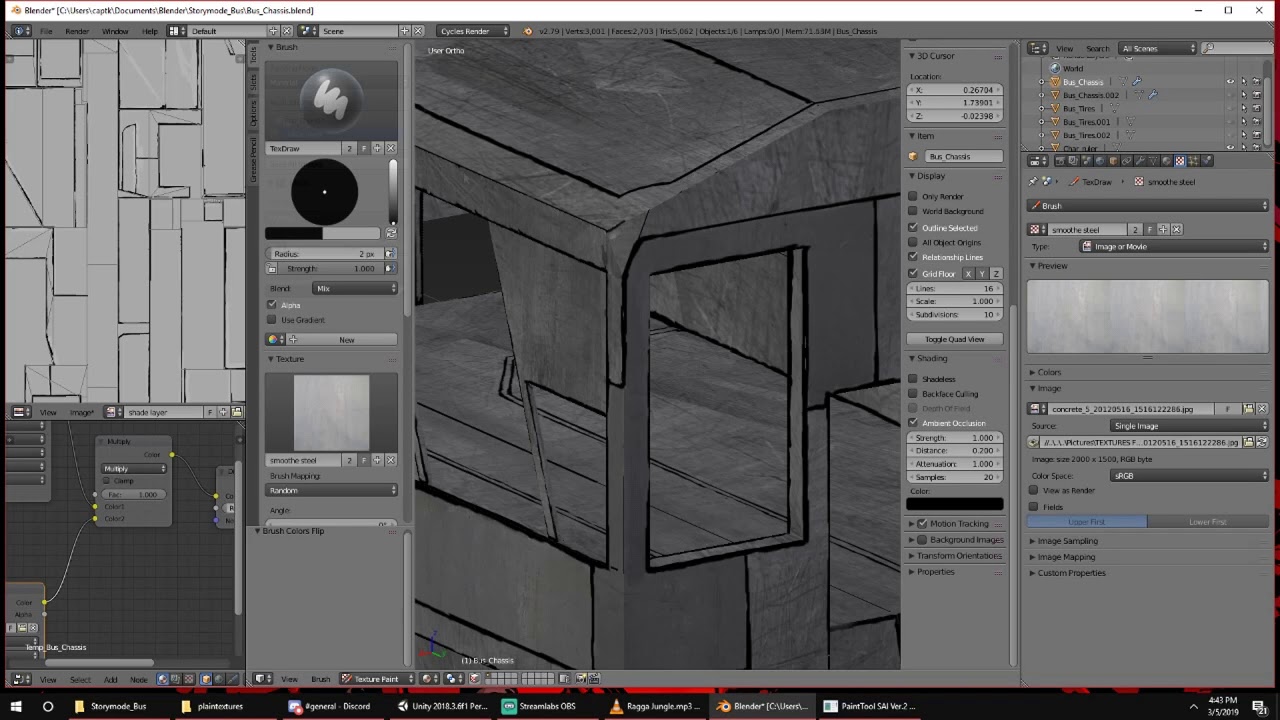Image resolution: width=1280 pixels, height=720 pixels.
Task: Enable the World Background checkbox
Action: point(913,211)
